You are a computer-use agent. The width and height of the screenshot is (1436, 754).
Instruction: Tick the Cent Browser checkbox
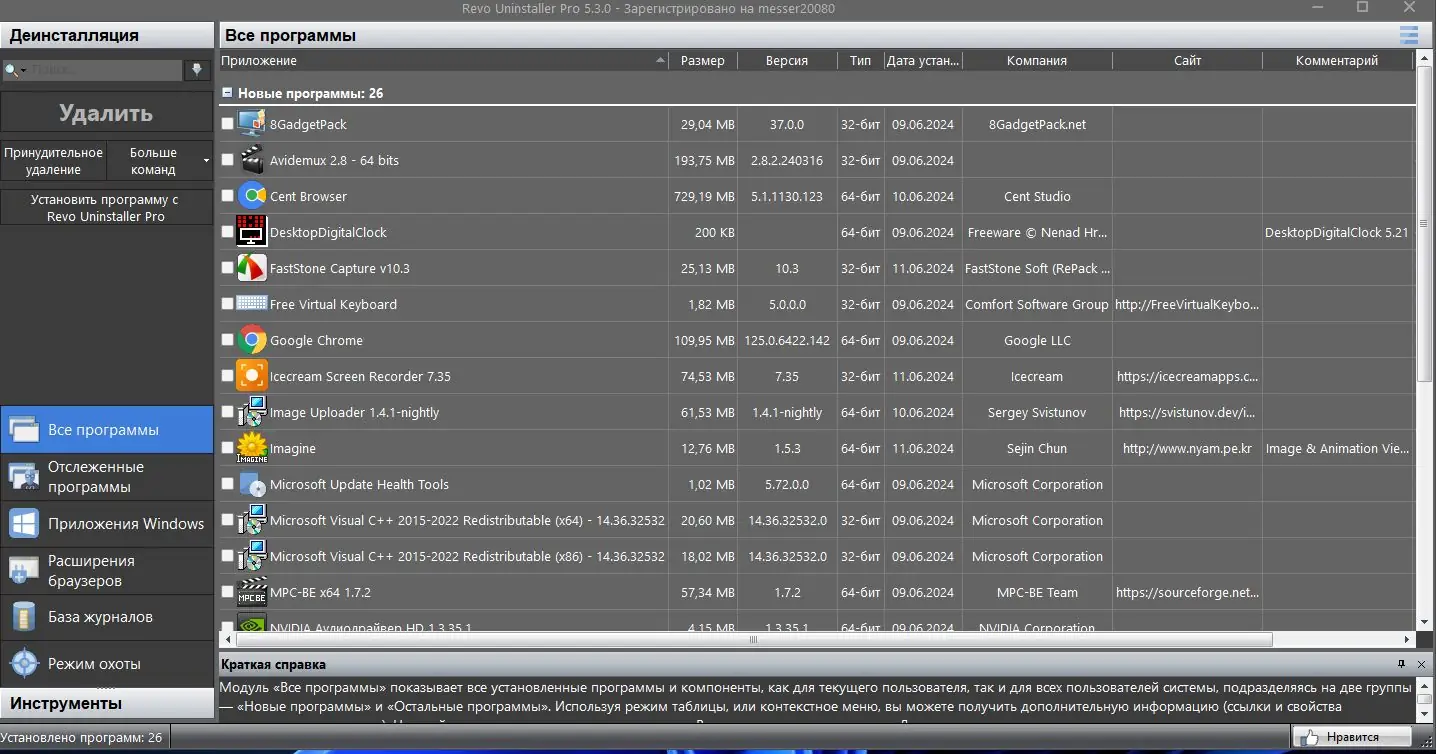(x=227, y=196)
